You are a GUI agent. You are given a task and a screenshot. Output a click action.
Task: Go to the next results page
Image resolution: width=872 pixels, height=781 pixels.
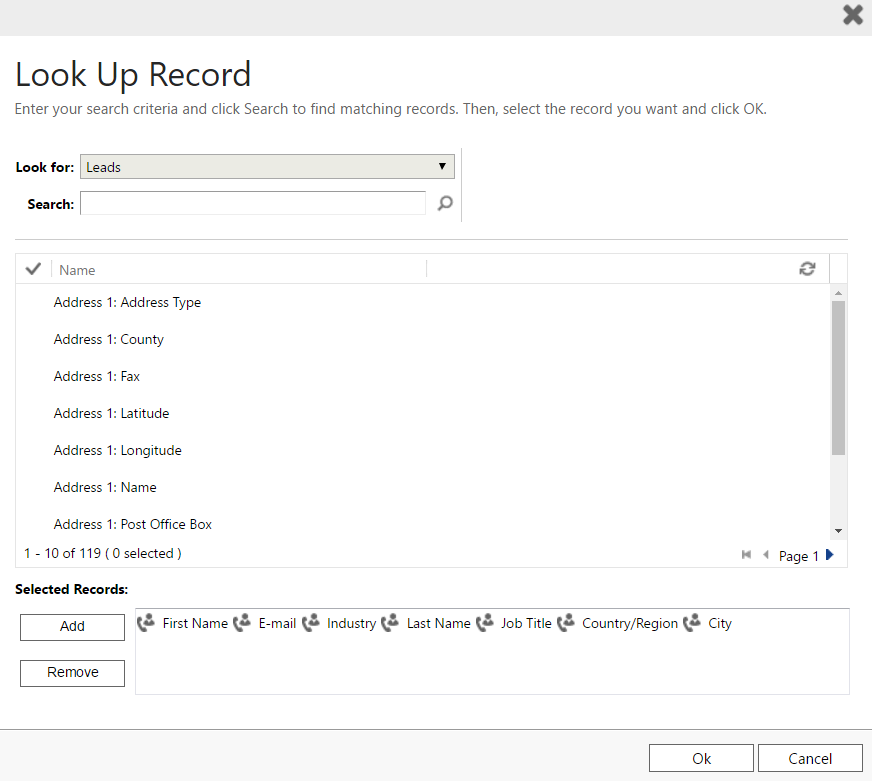tap(830, 555)
